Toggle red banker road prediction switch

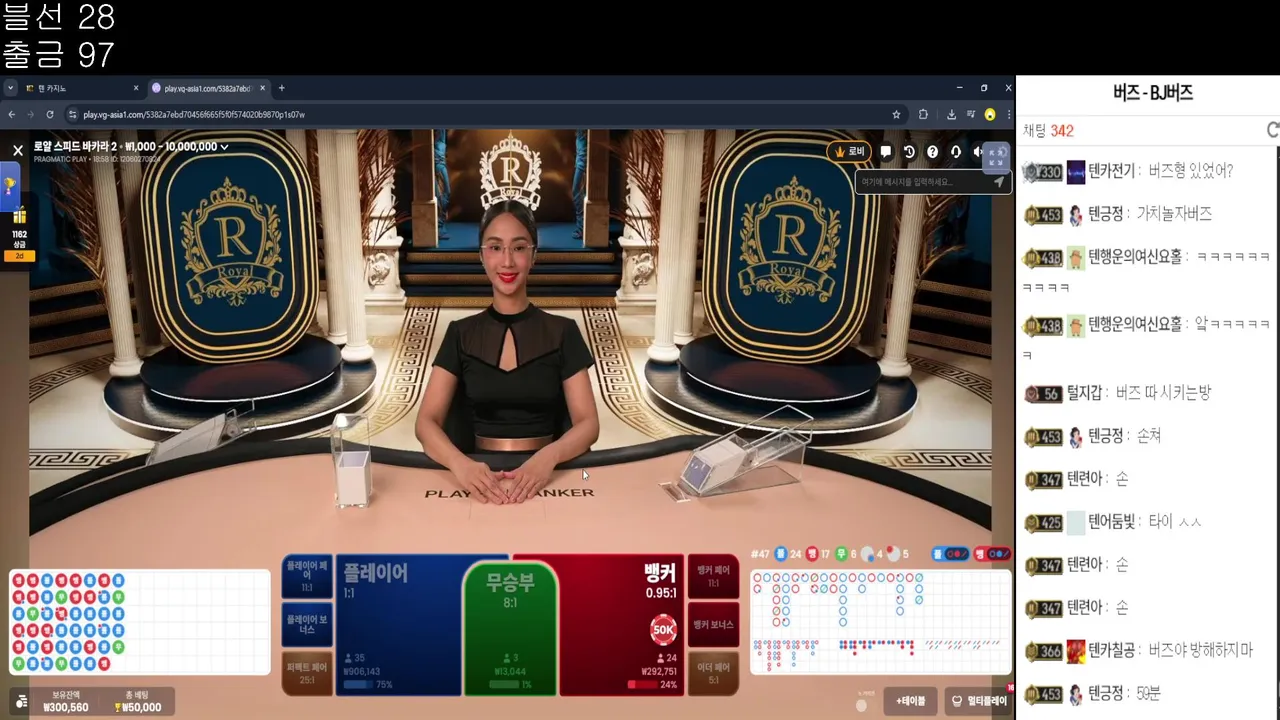tap(991, 554)
